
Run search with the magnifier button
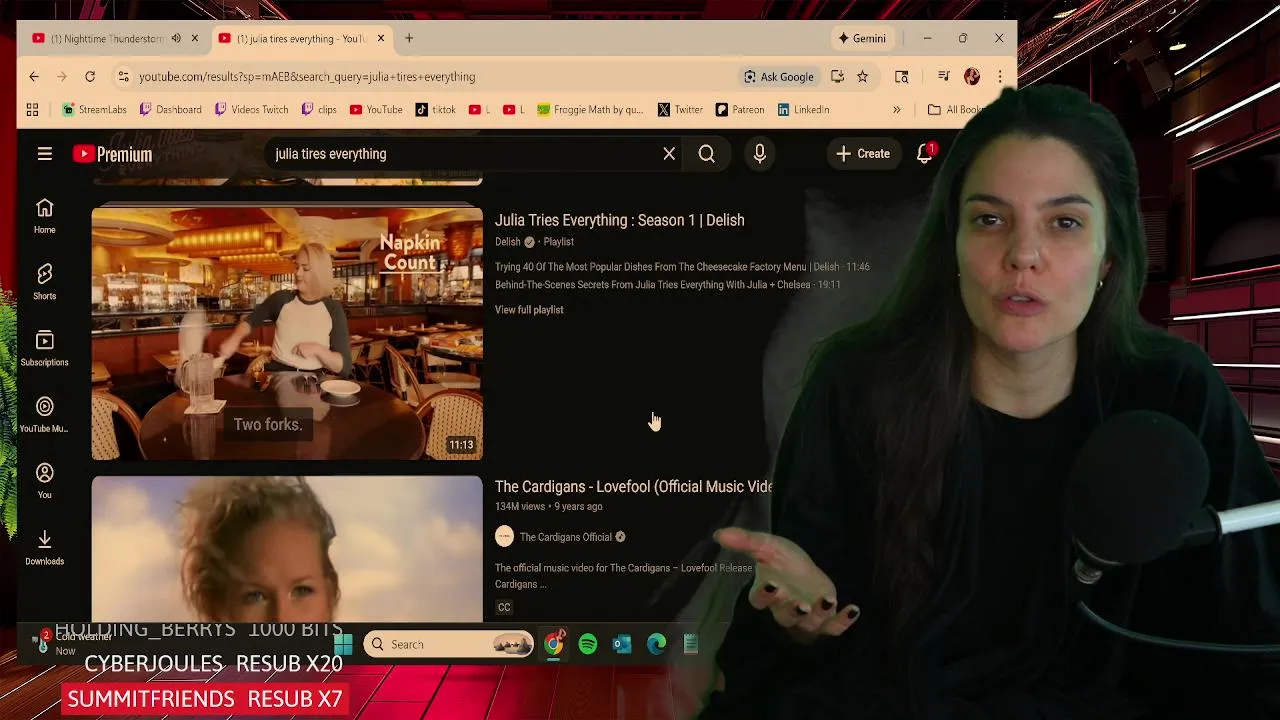[706, 154]
